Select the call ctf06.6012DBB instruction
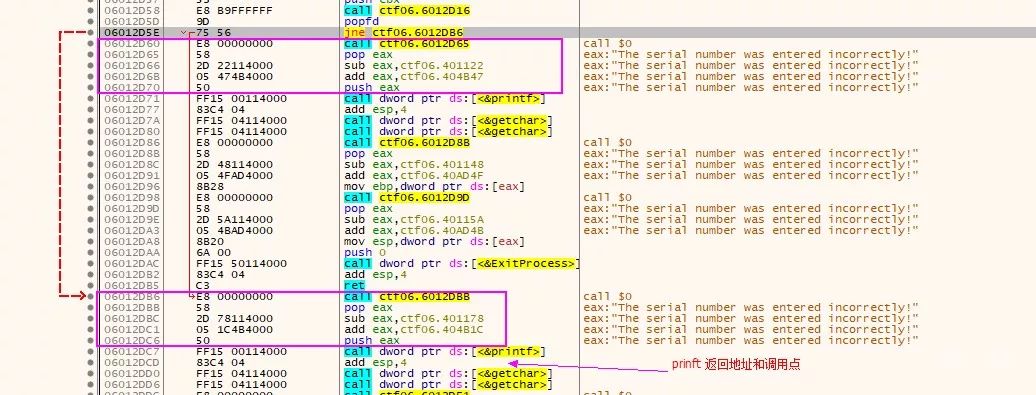The height and width of the screenshot is (395, 1036). pyautogui.click(x=407, y=297)
